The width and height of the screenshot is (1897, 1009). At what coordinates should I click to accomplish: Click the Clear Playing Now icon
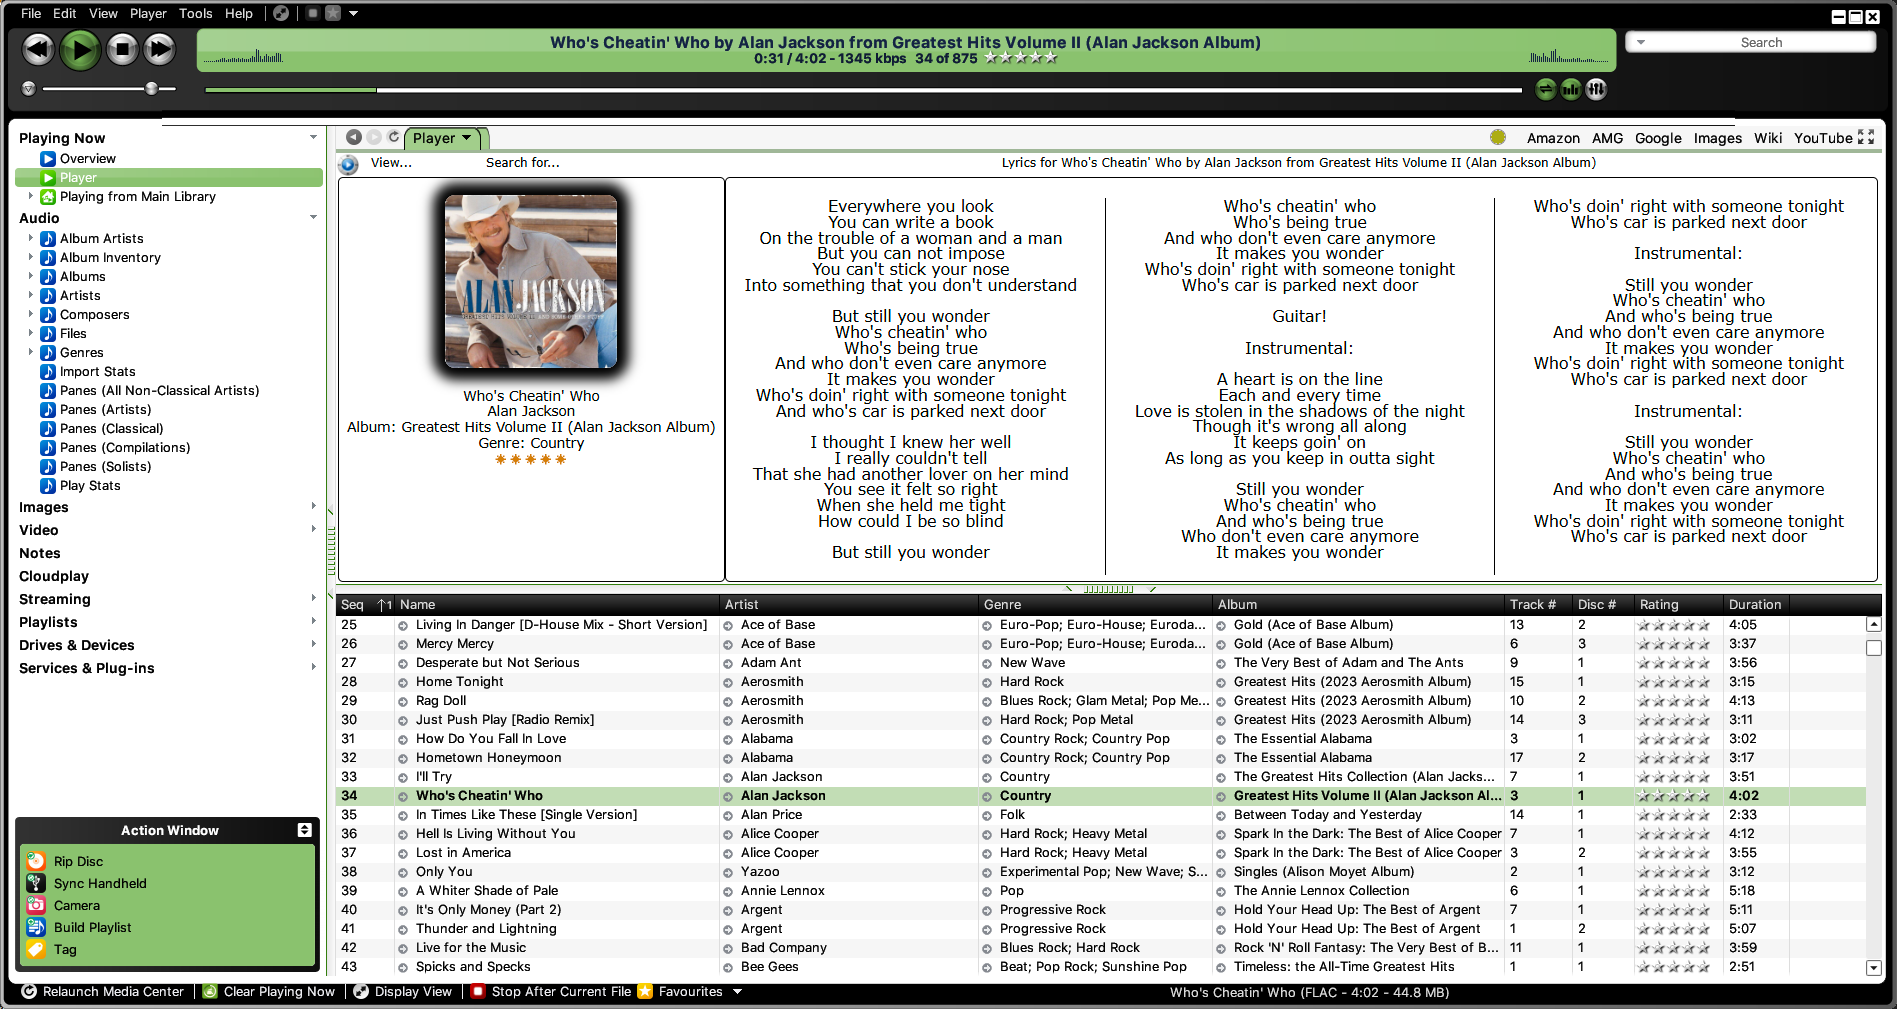(210, 992)
